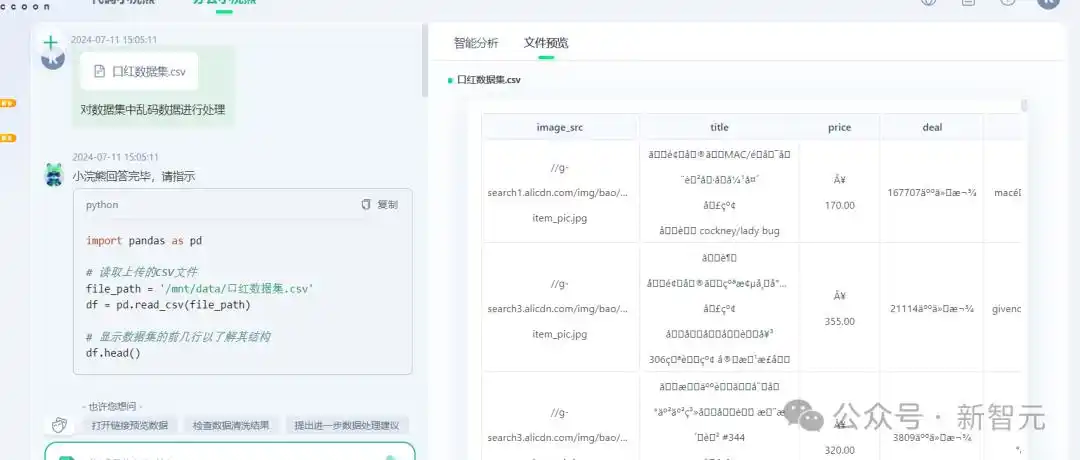Click the document icon in top bar

(968, 3)
